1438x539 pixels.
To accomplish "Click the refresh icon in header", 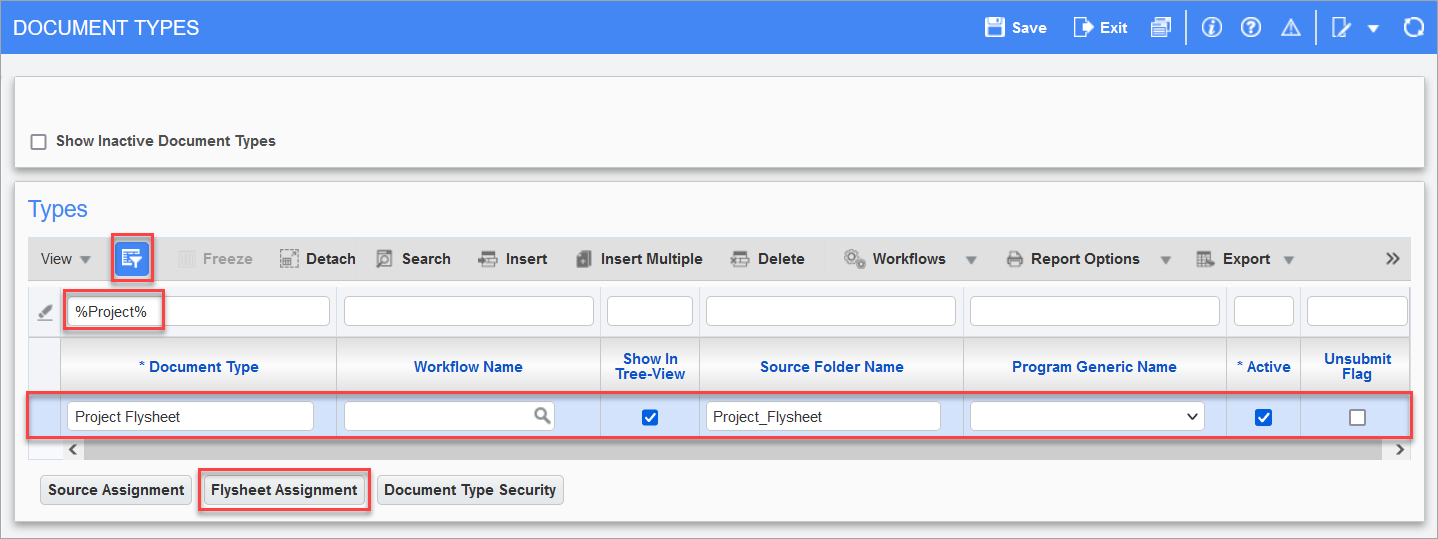I will point(1413,27).
